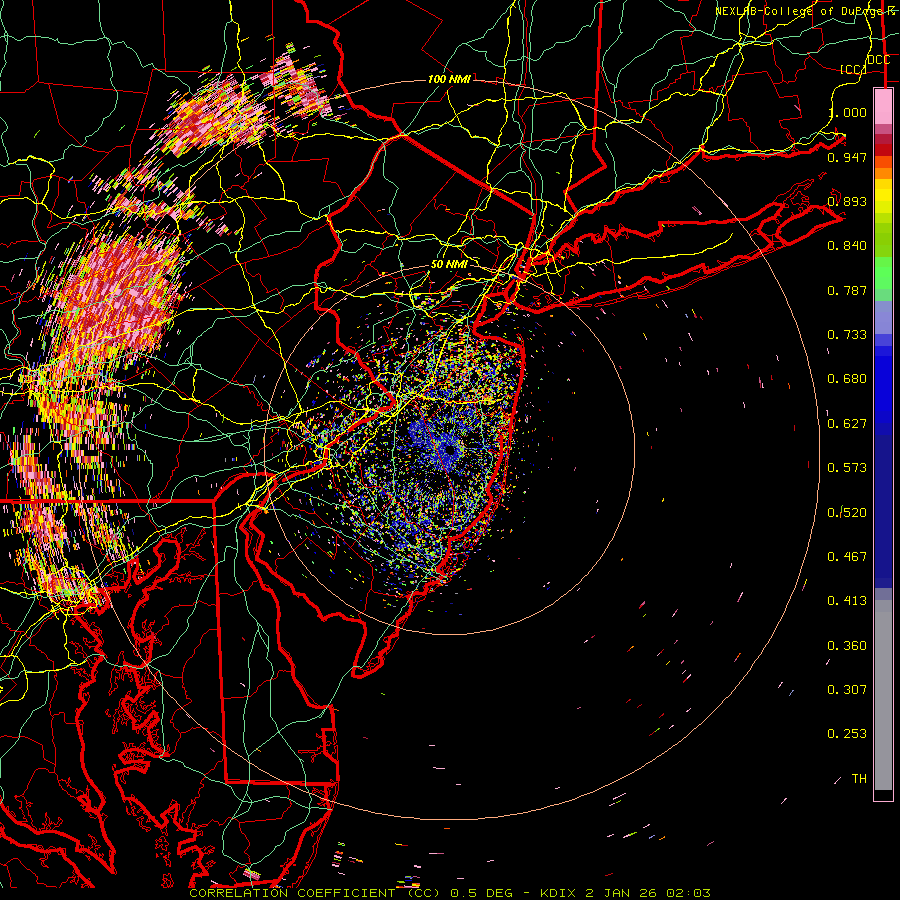The image size is (900, 900).
Task: Click the 0.787 legend value
Action: [x=847, y=290]
